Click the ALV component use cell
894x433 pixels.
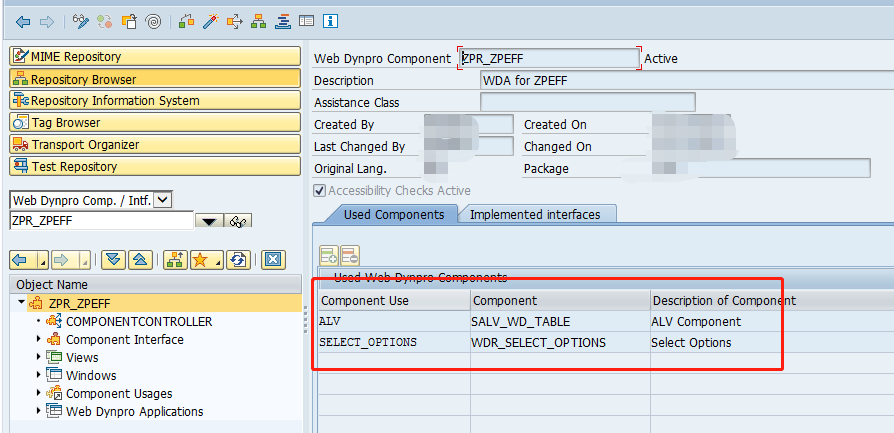click(x=394, y=321)
